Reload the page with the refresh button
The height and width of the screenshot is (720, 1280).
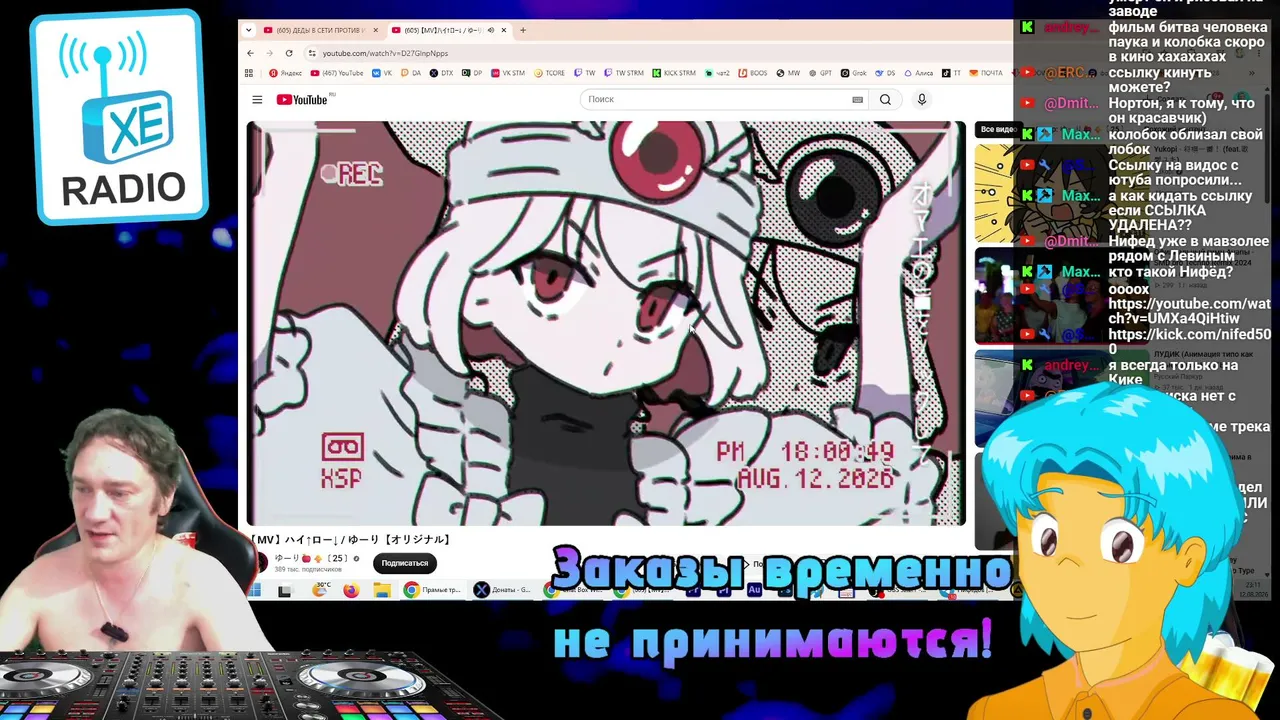tap(289, 53)
